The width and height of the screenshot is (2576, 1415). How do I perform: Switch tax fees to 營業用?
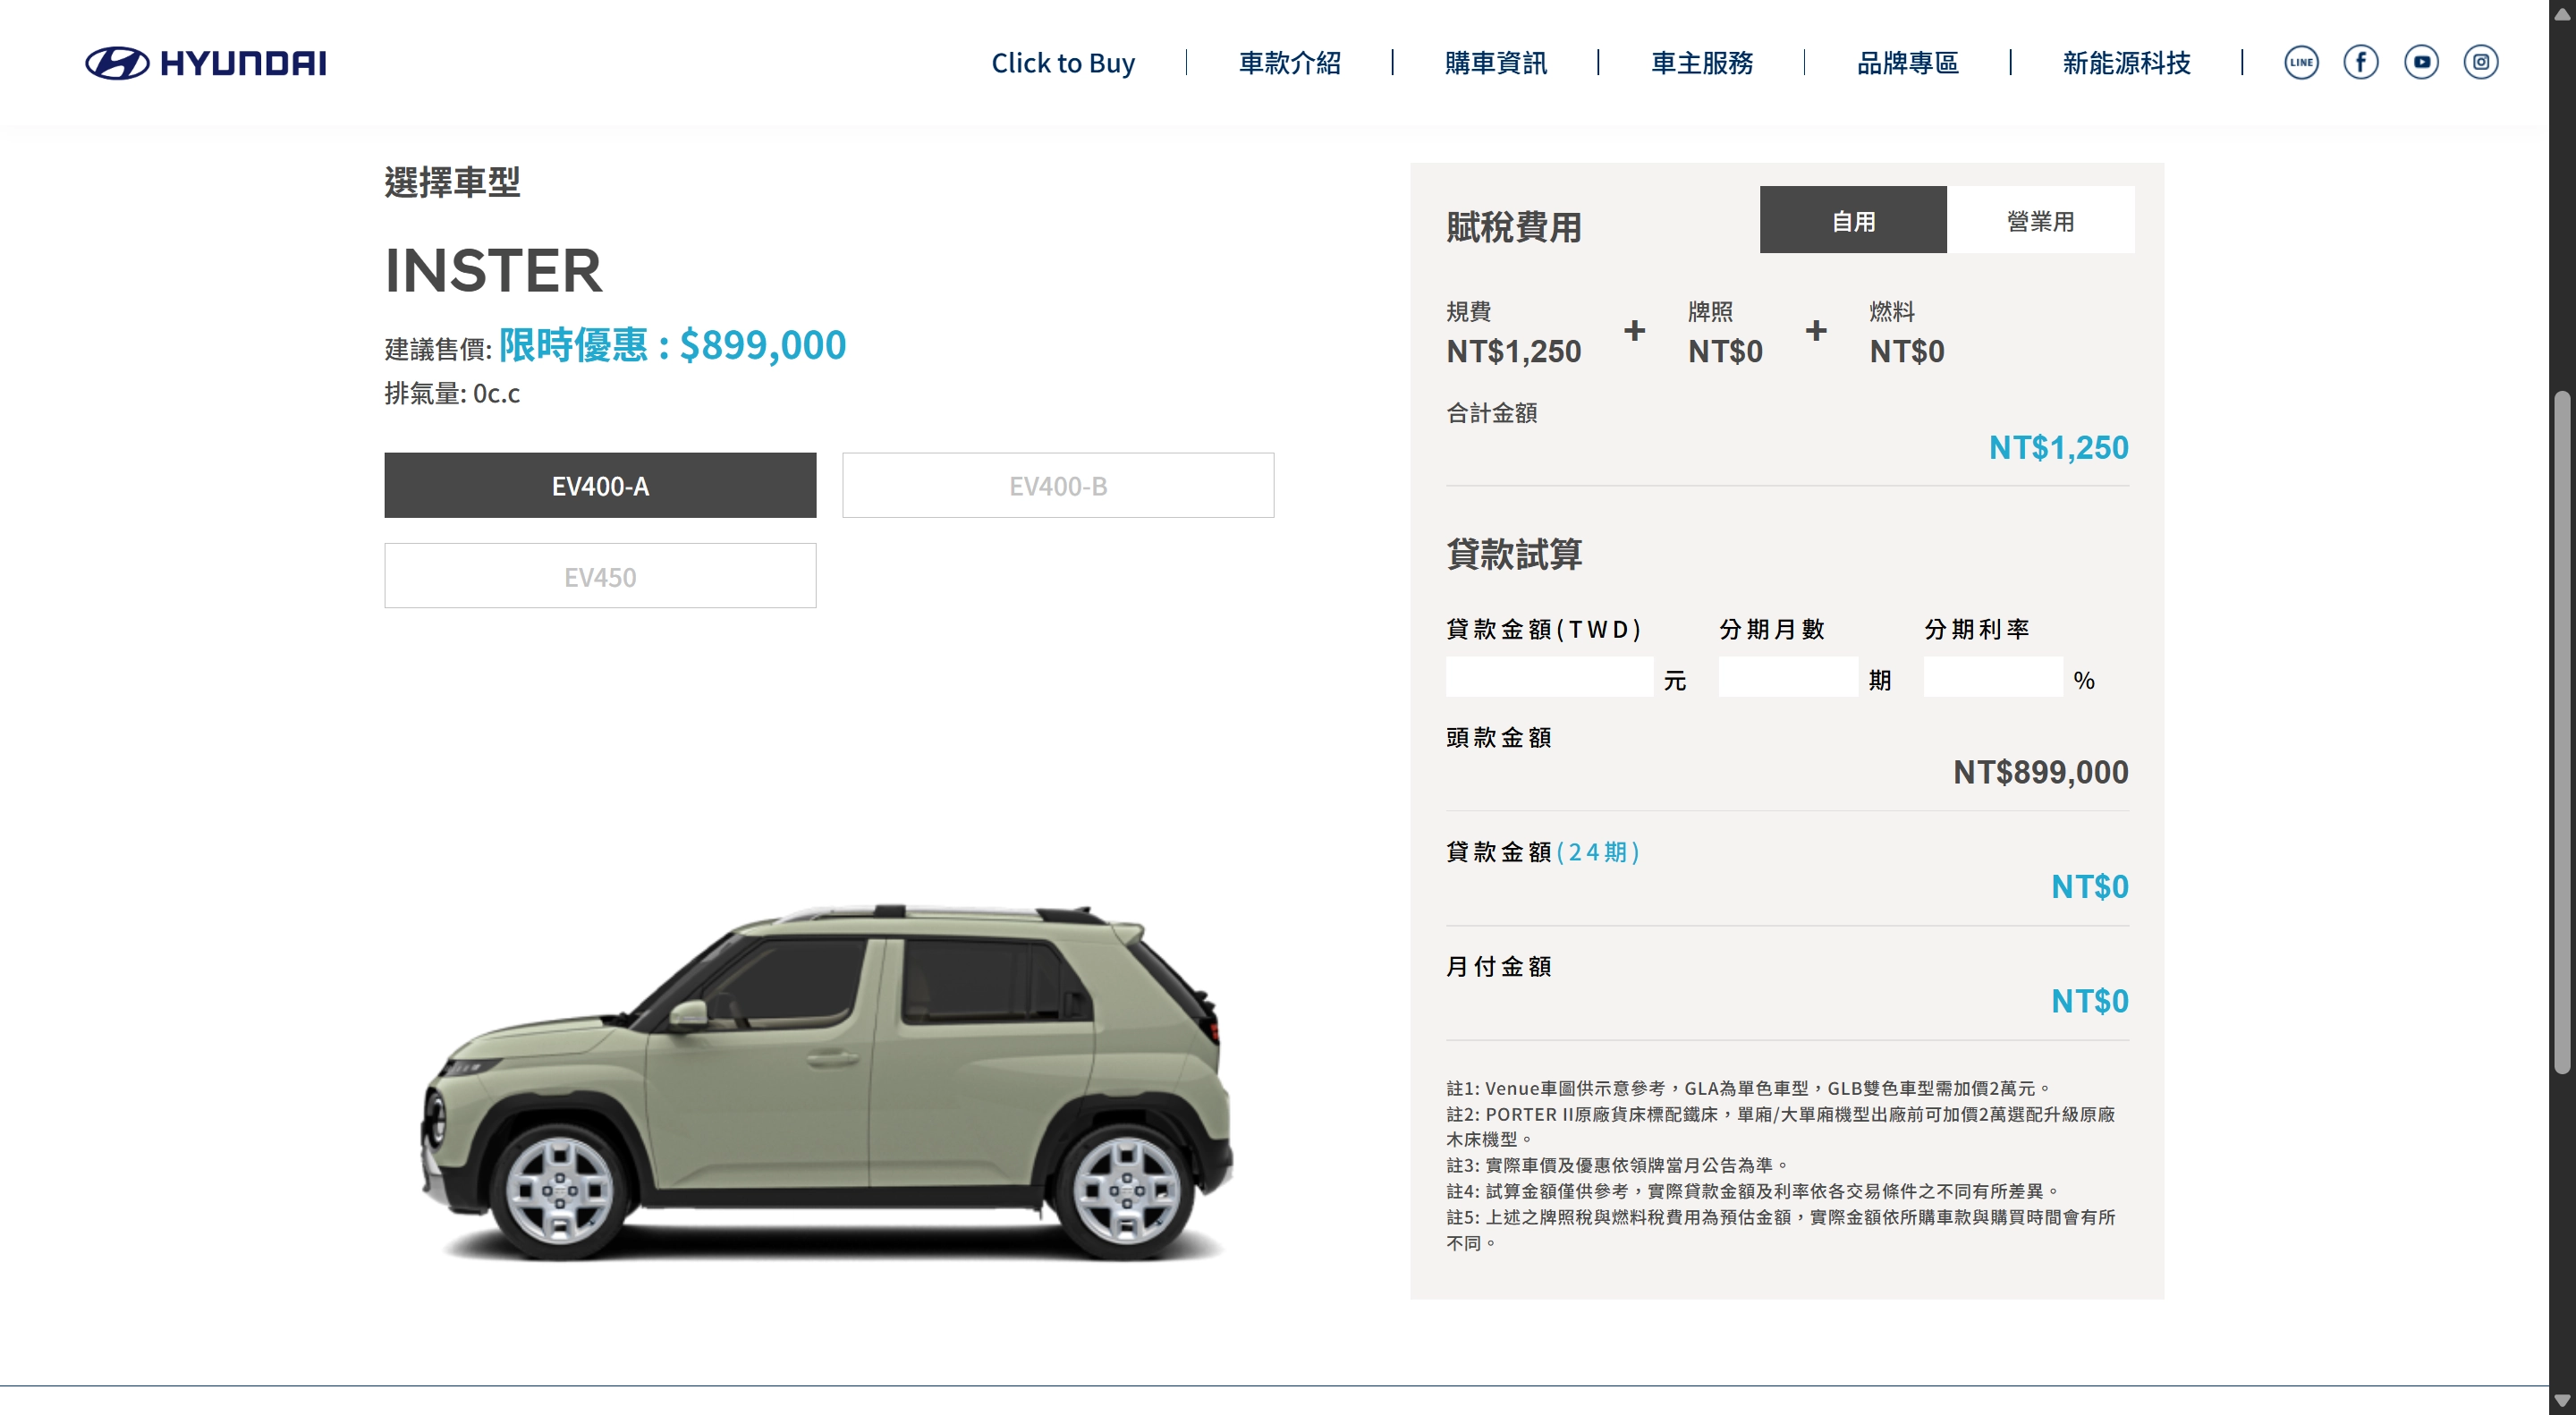coord(2041,220)
